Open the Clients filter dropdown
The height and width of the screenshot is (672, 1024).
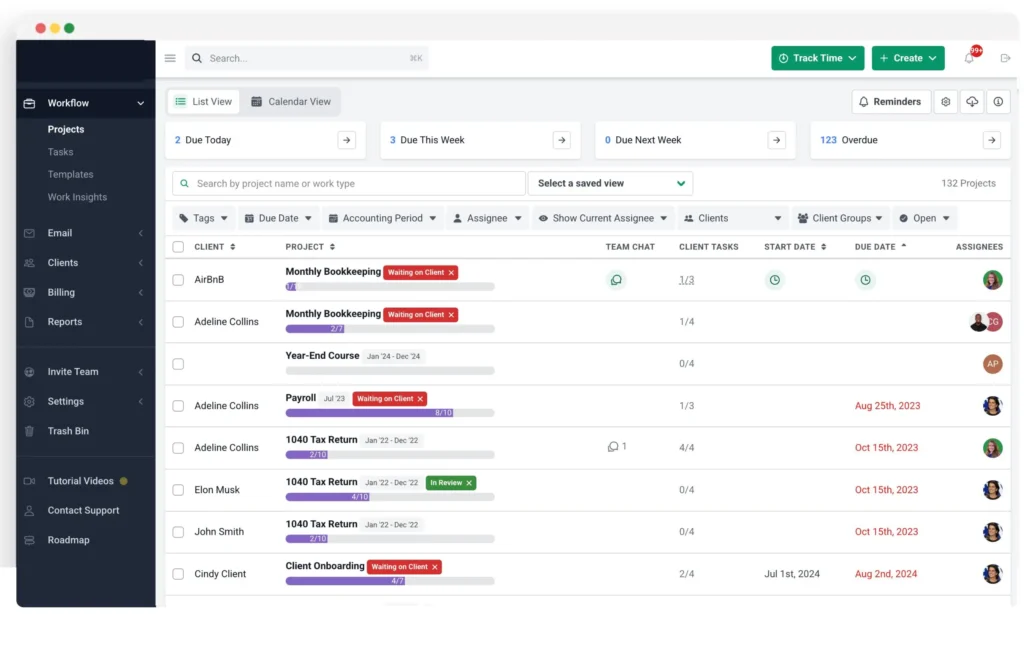pyautogui.click(x=732, y=218)
